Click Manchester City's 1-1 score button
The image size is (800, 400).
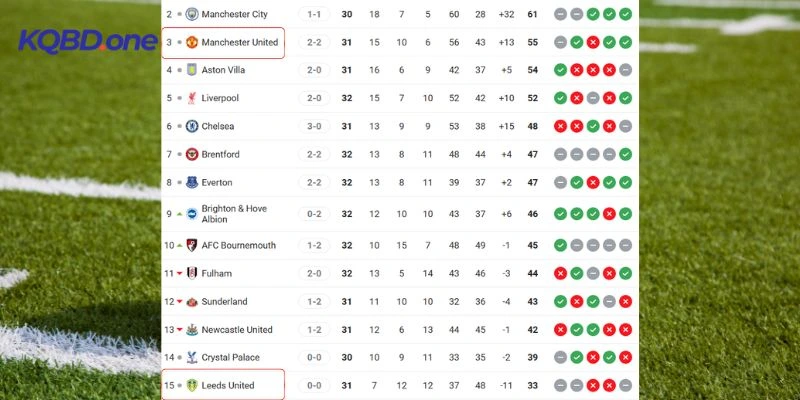coord(315,14)
